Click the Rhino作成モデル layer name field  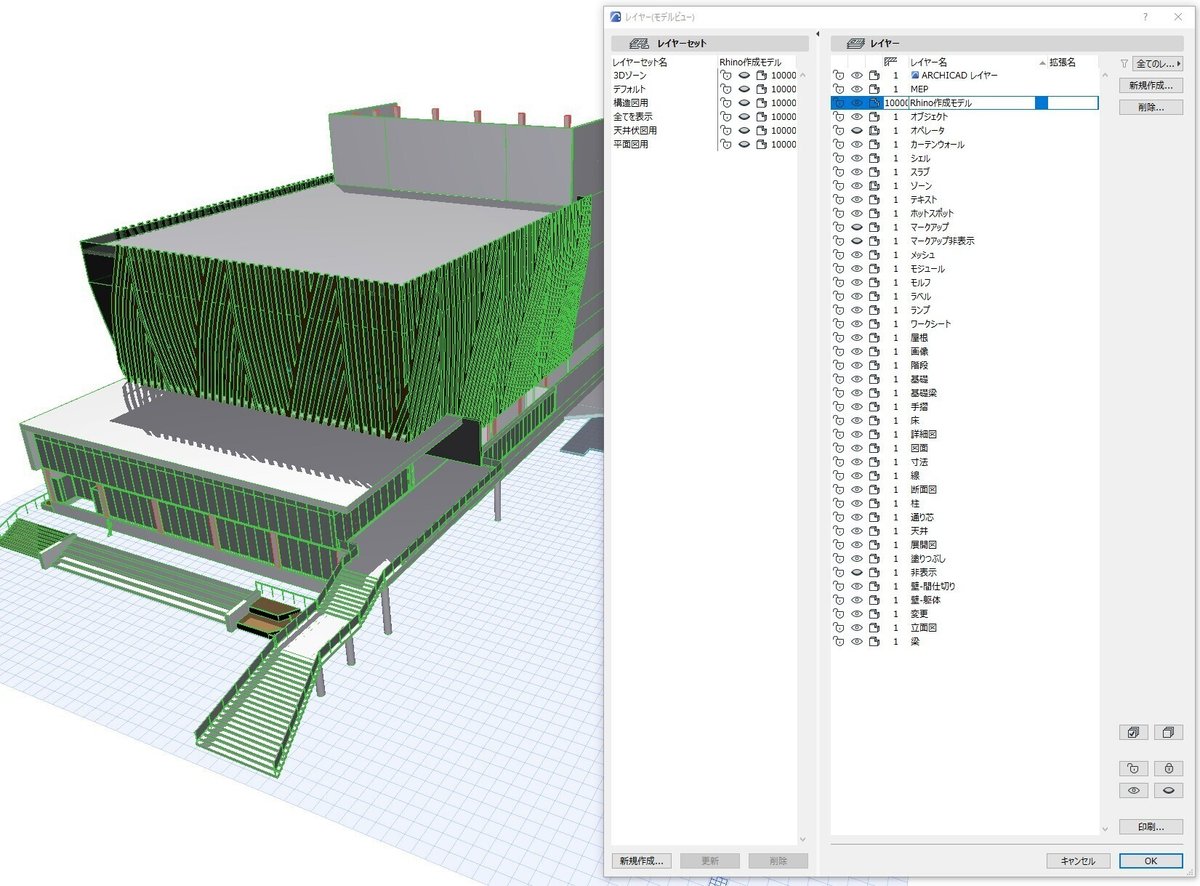(971, 103)
